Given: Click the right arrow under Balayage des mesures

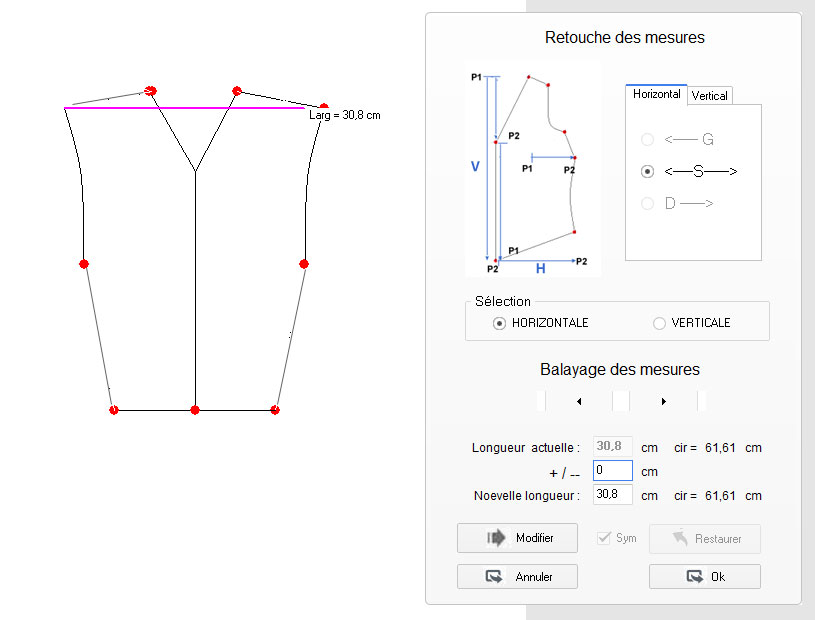Looking at the screenshot, I should point(664,401).
